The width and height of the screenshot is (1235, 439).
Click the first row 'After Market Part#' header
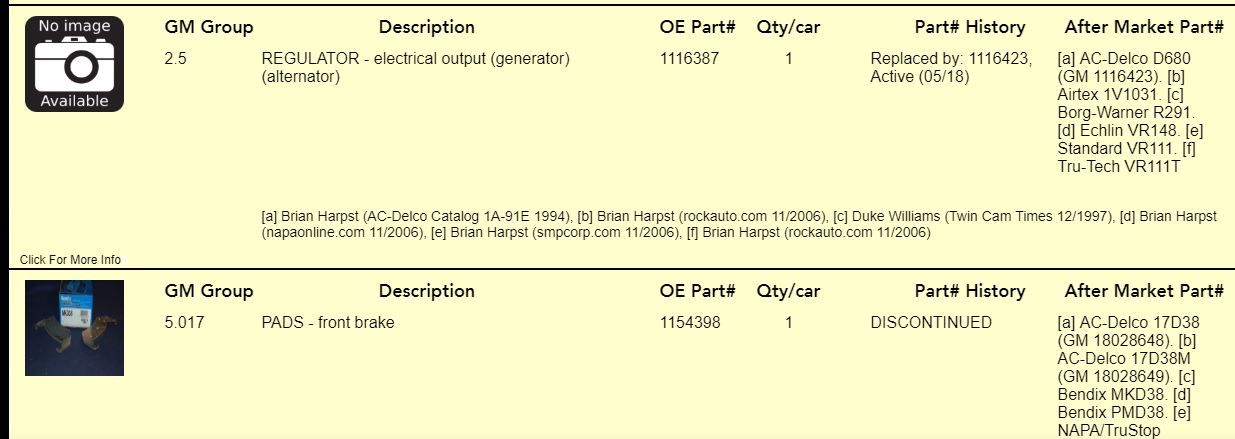1144,27
